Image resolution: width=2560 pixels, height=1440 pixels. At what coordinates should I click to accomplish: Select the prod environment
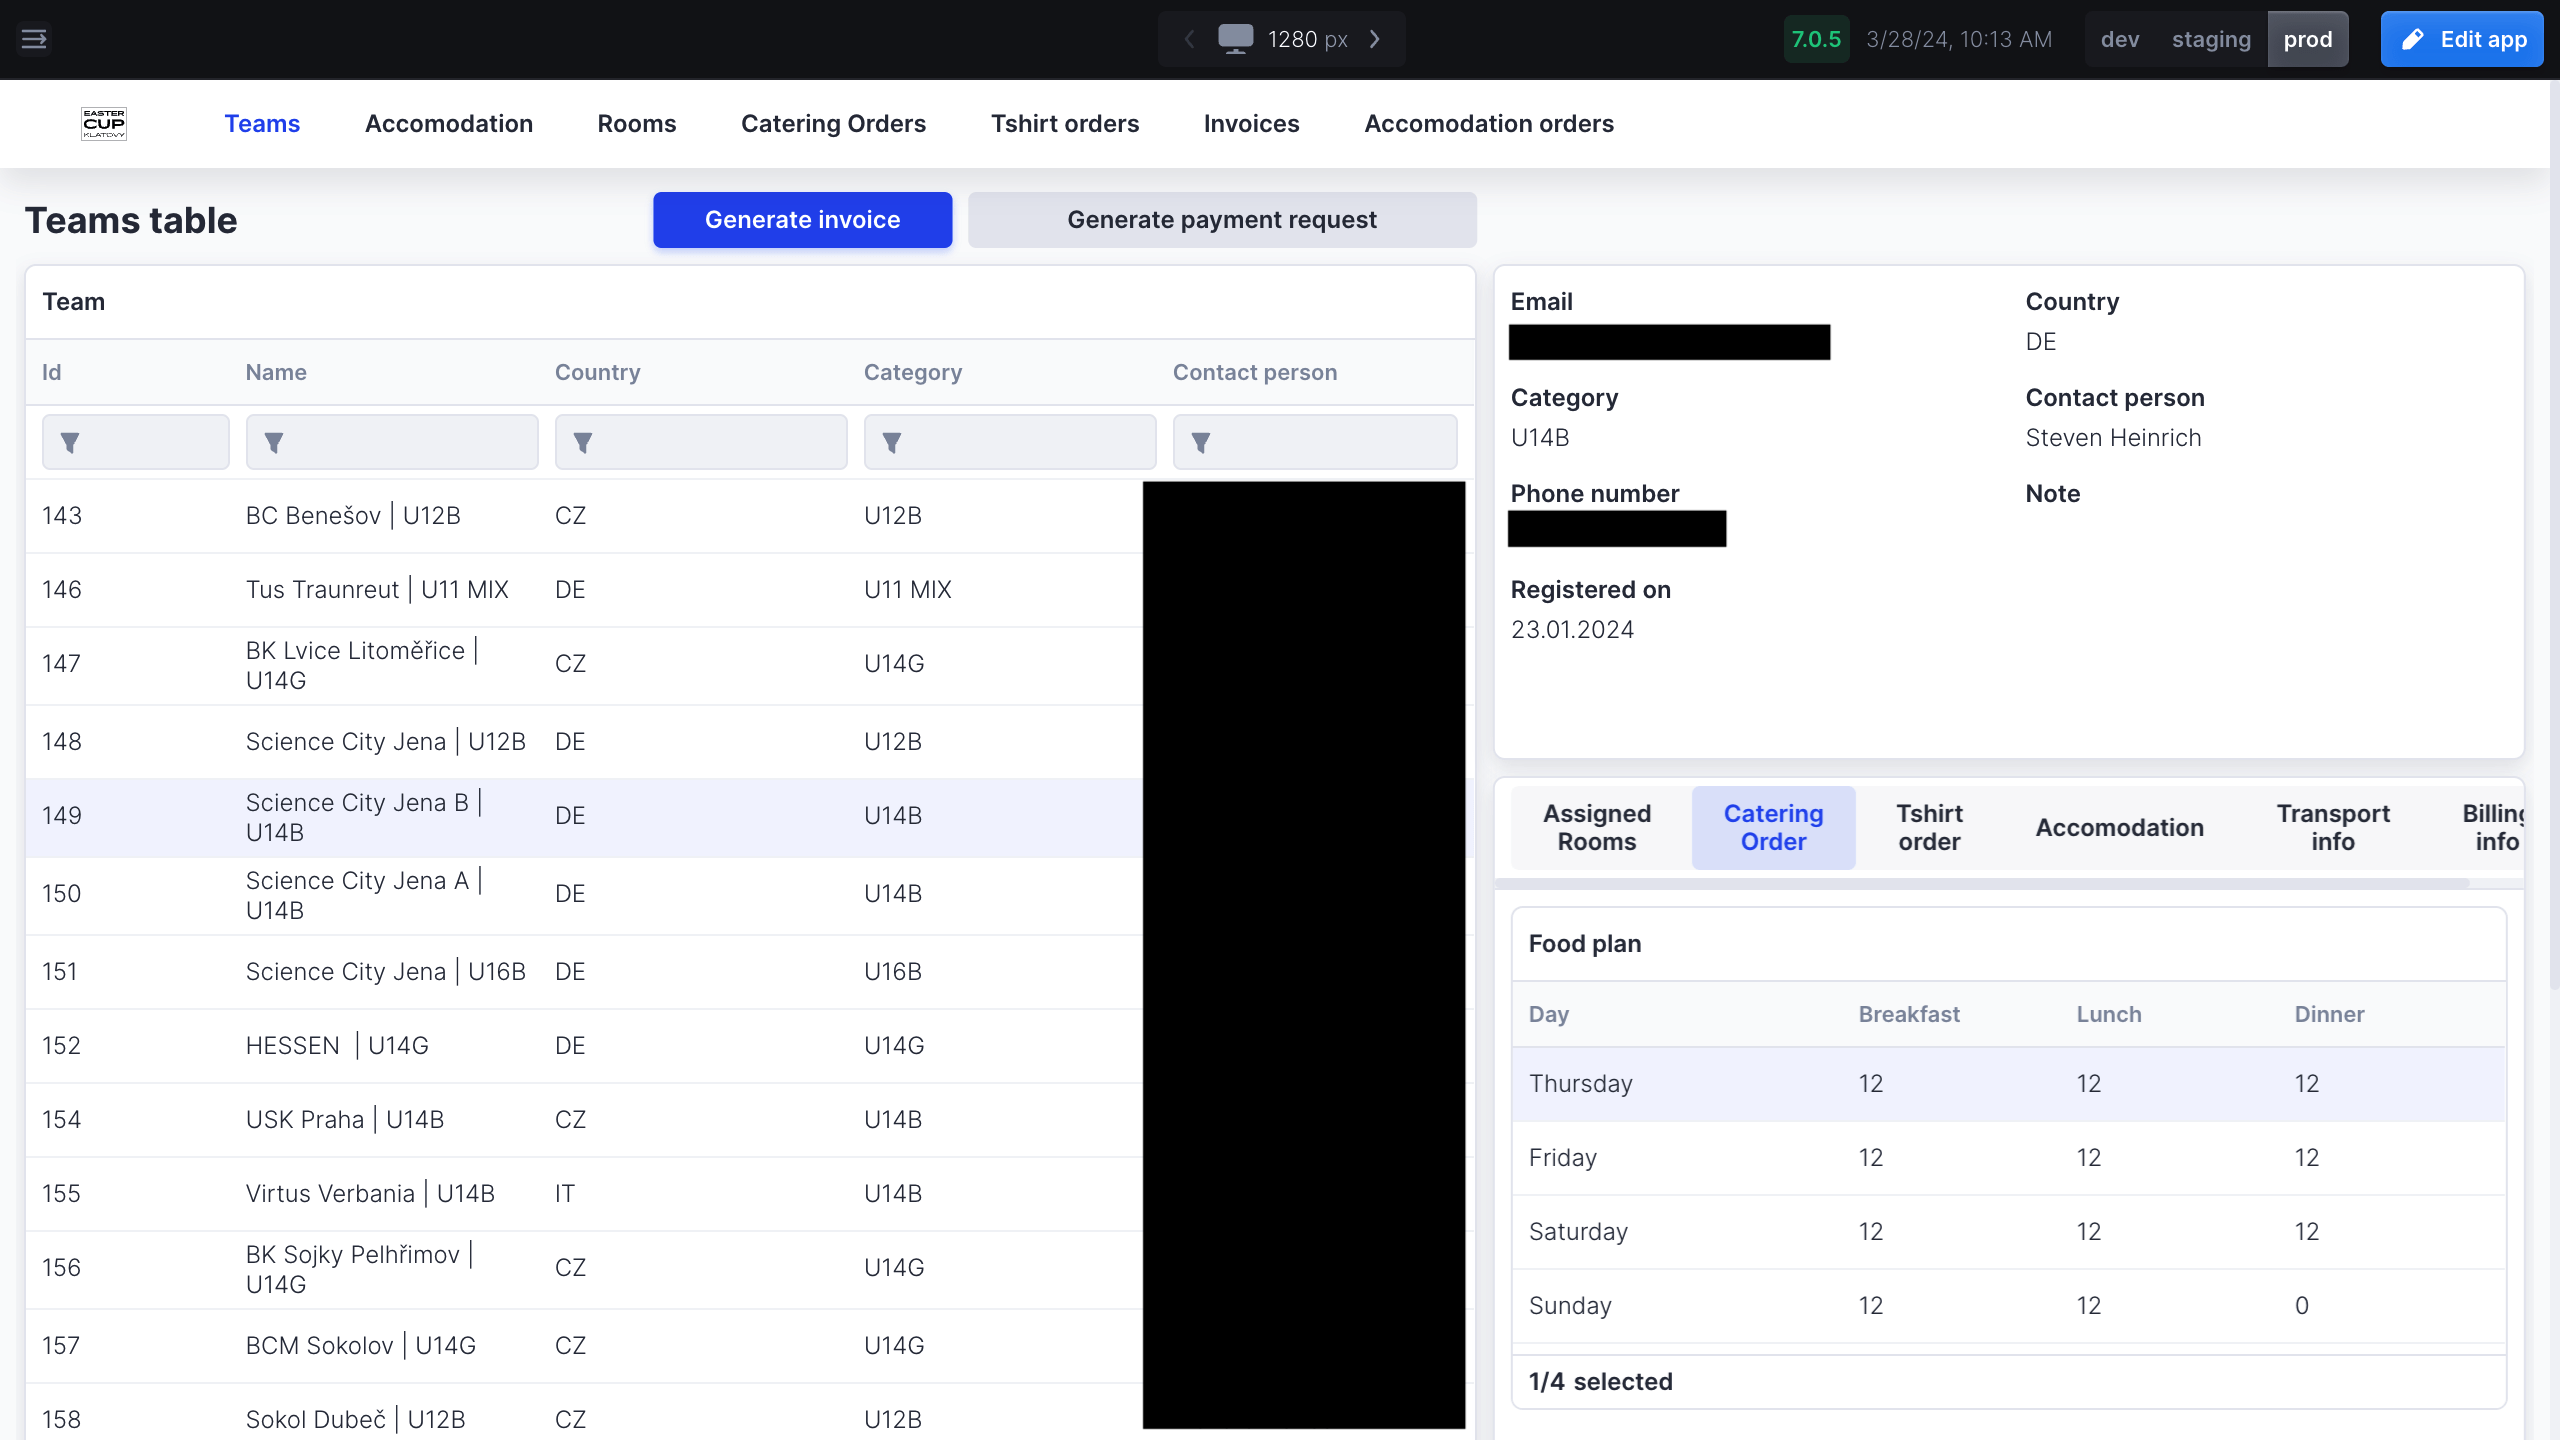tap(2308, 39)
